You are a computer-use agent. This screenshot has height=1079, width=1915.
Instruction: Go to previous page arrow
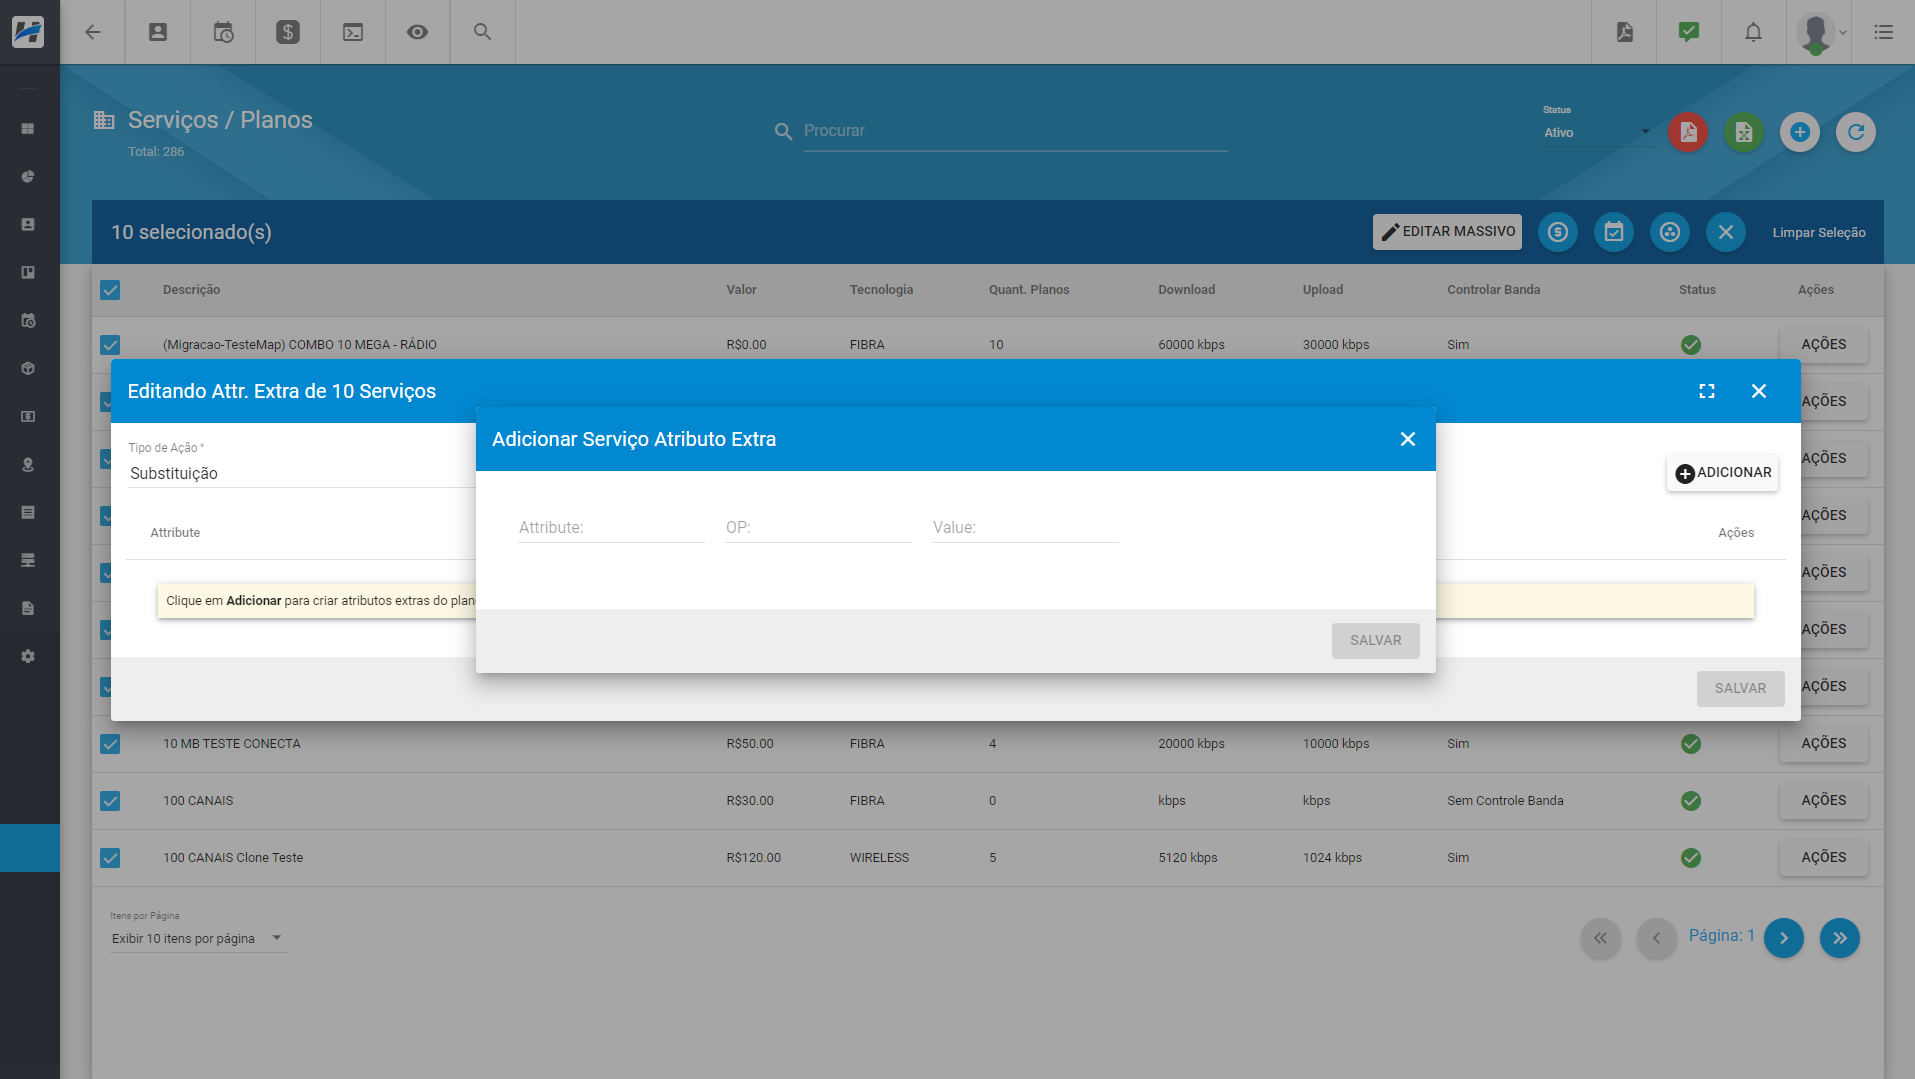tap(1657, 938)
